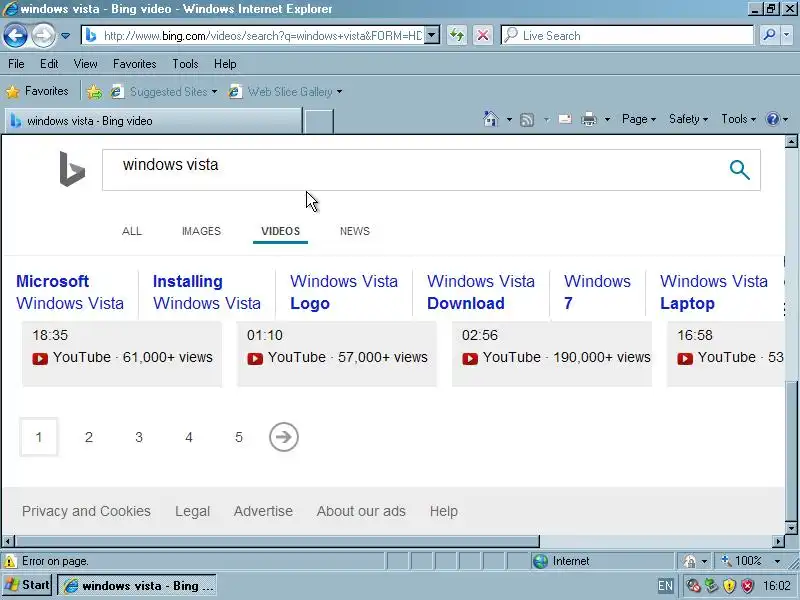Click the next page circled arrow

click(284, 437)
